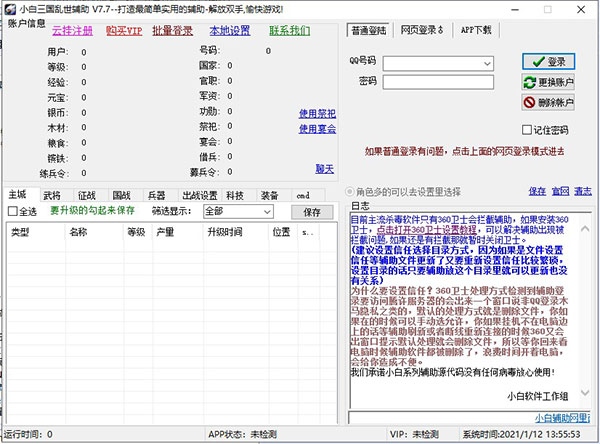
Task: Close the 小白三国乱世辅助 window
Action: (581, 9)
